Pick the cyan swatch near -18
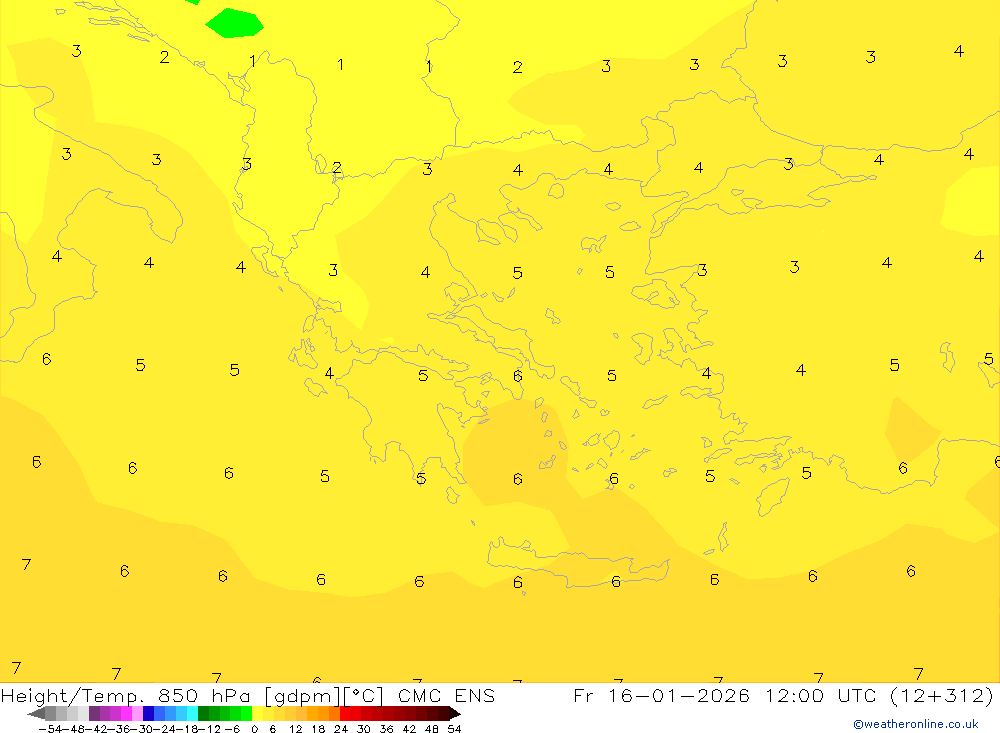Viewport: 1000px width, 733px height. 192,713
